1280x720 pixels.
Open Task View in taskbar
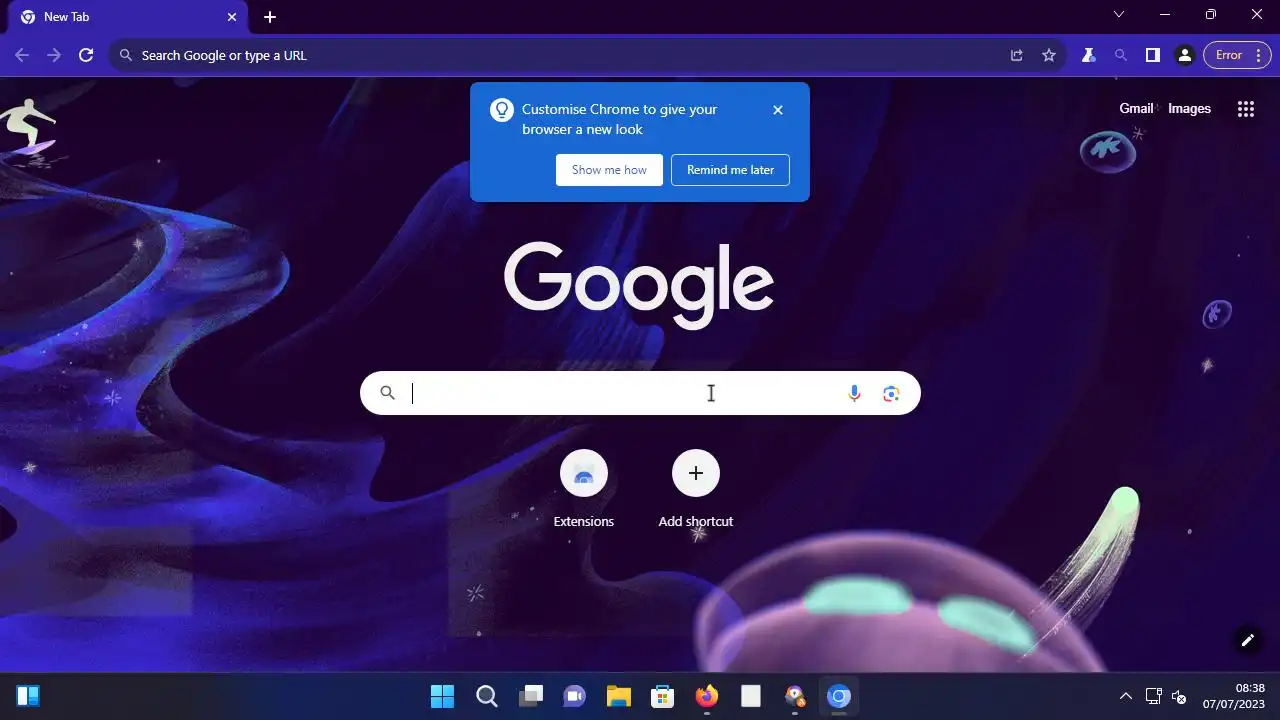point(530,696)
